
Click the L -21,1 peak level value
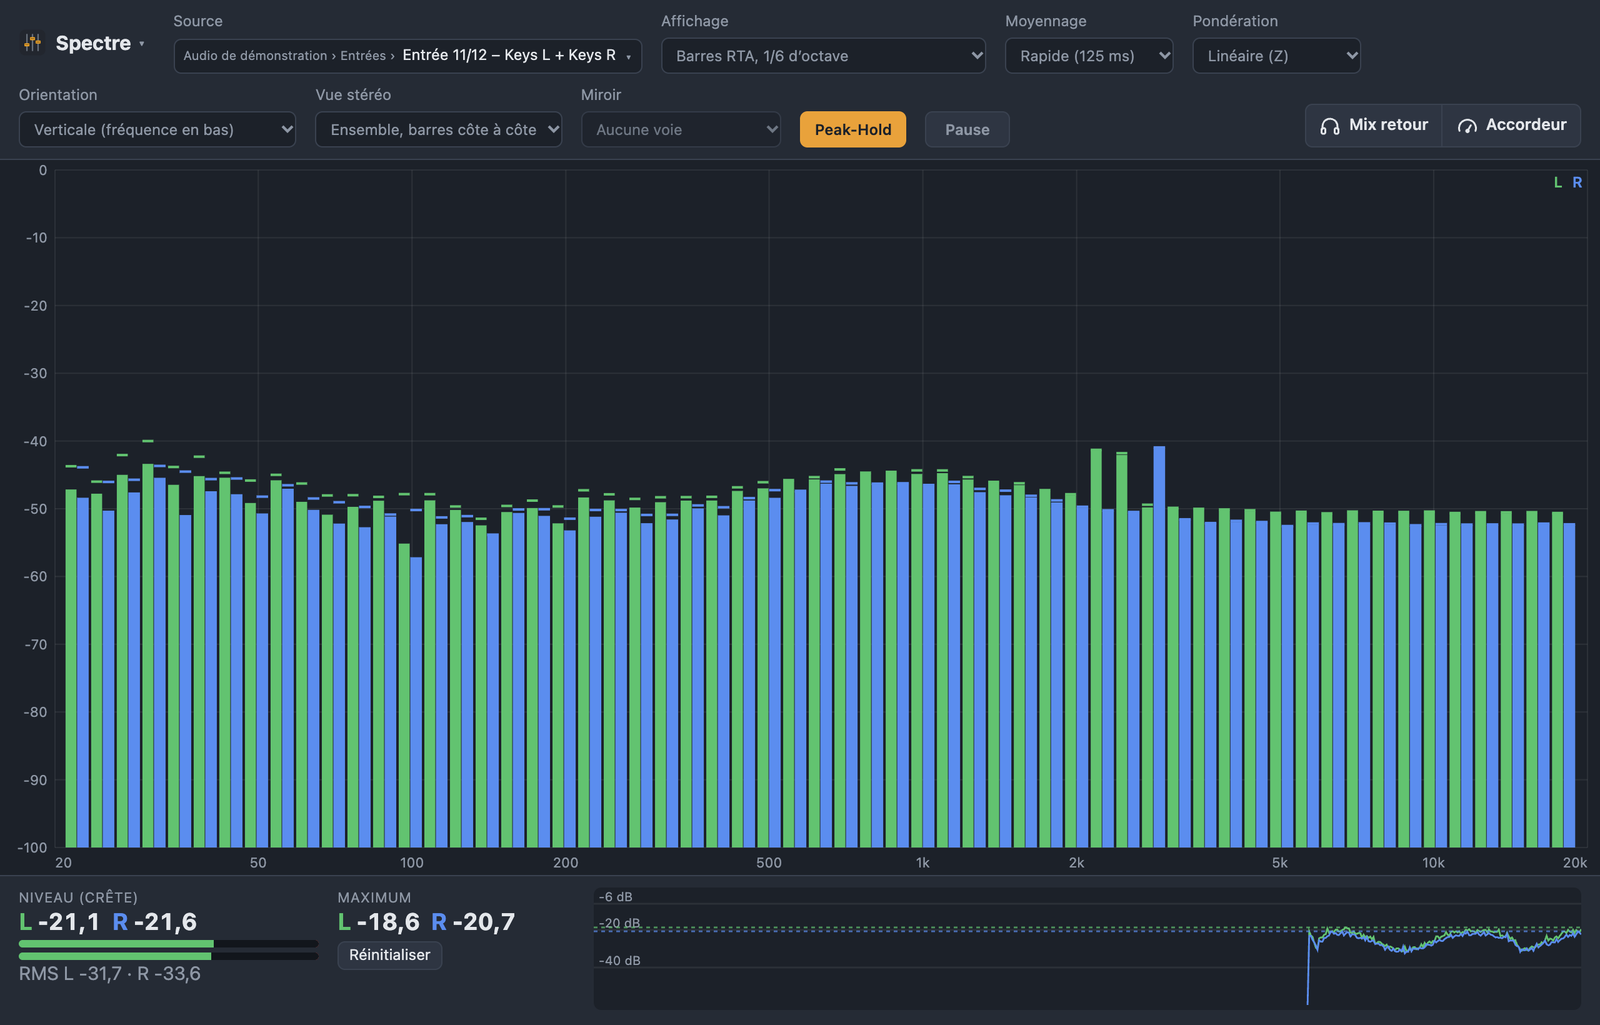click(x=59, y=922)
